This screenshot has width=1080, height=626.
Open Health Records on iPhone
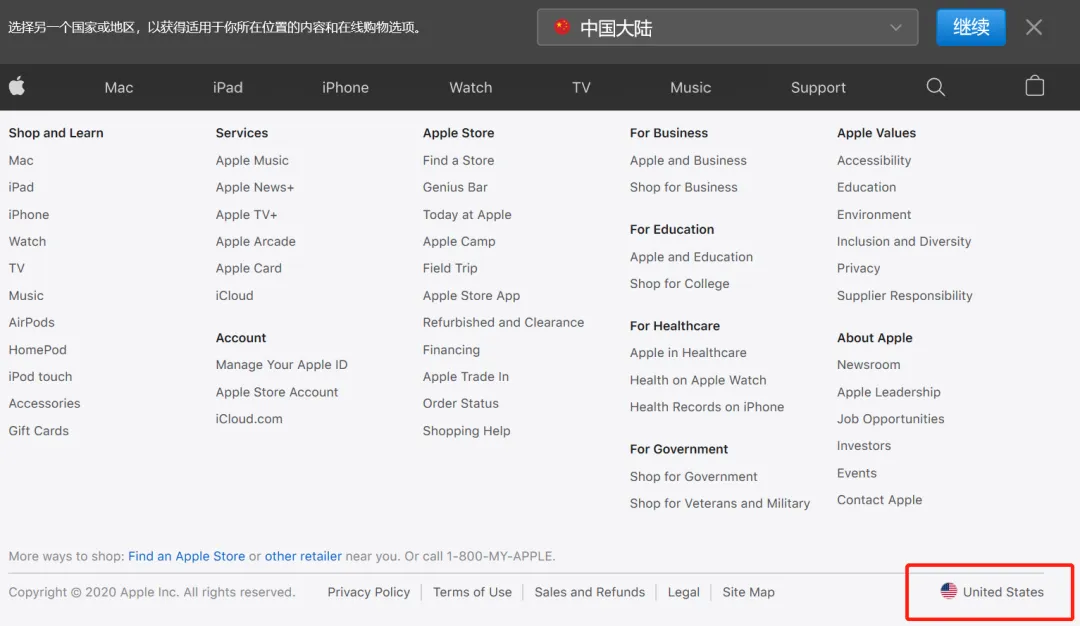707,407
